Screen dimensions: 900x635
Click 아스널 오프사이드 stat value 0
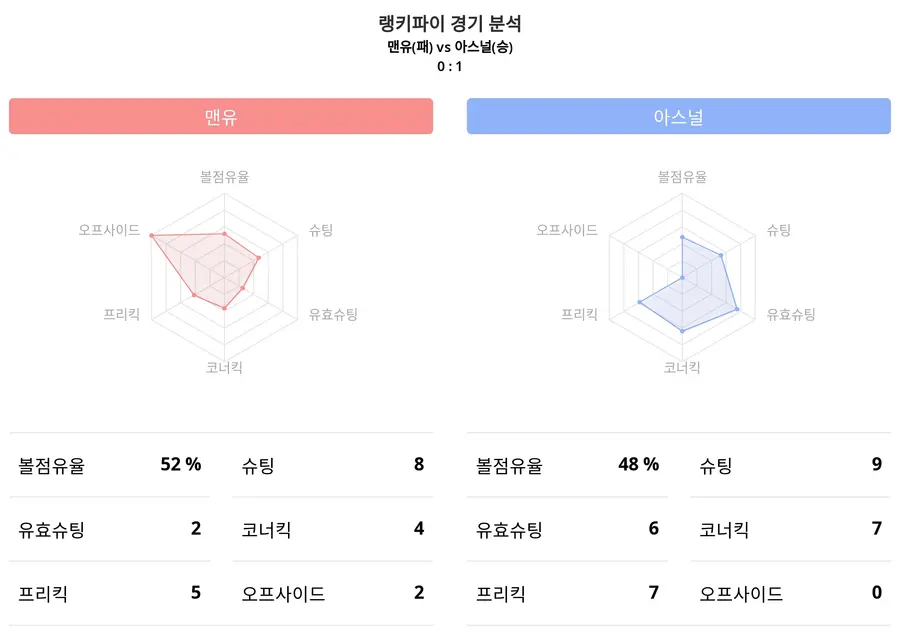pyautogui.click(x=876, y=593)
